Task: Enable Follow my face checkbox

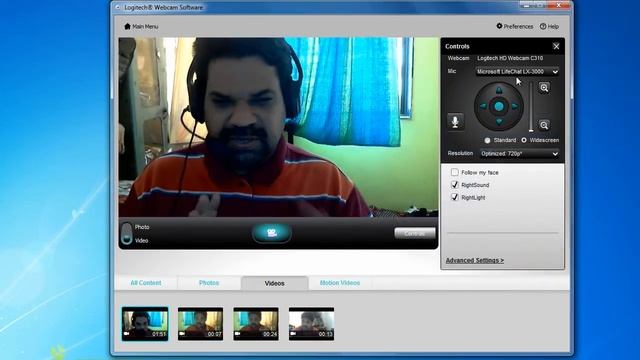Action: point(454,172)
